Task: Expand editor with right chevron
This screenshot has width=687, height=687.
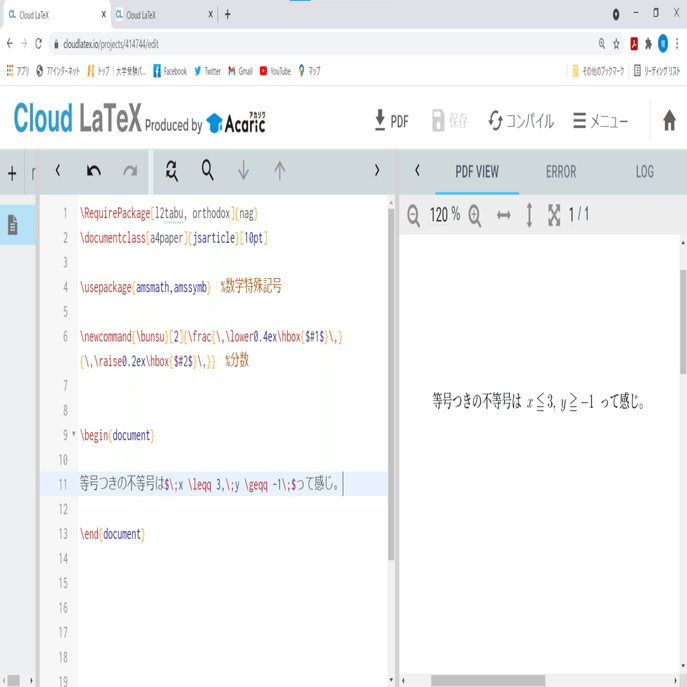Action: (377, 170)
